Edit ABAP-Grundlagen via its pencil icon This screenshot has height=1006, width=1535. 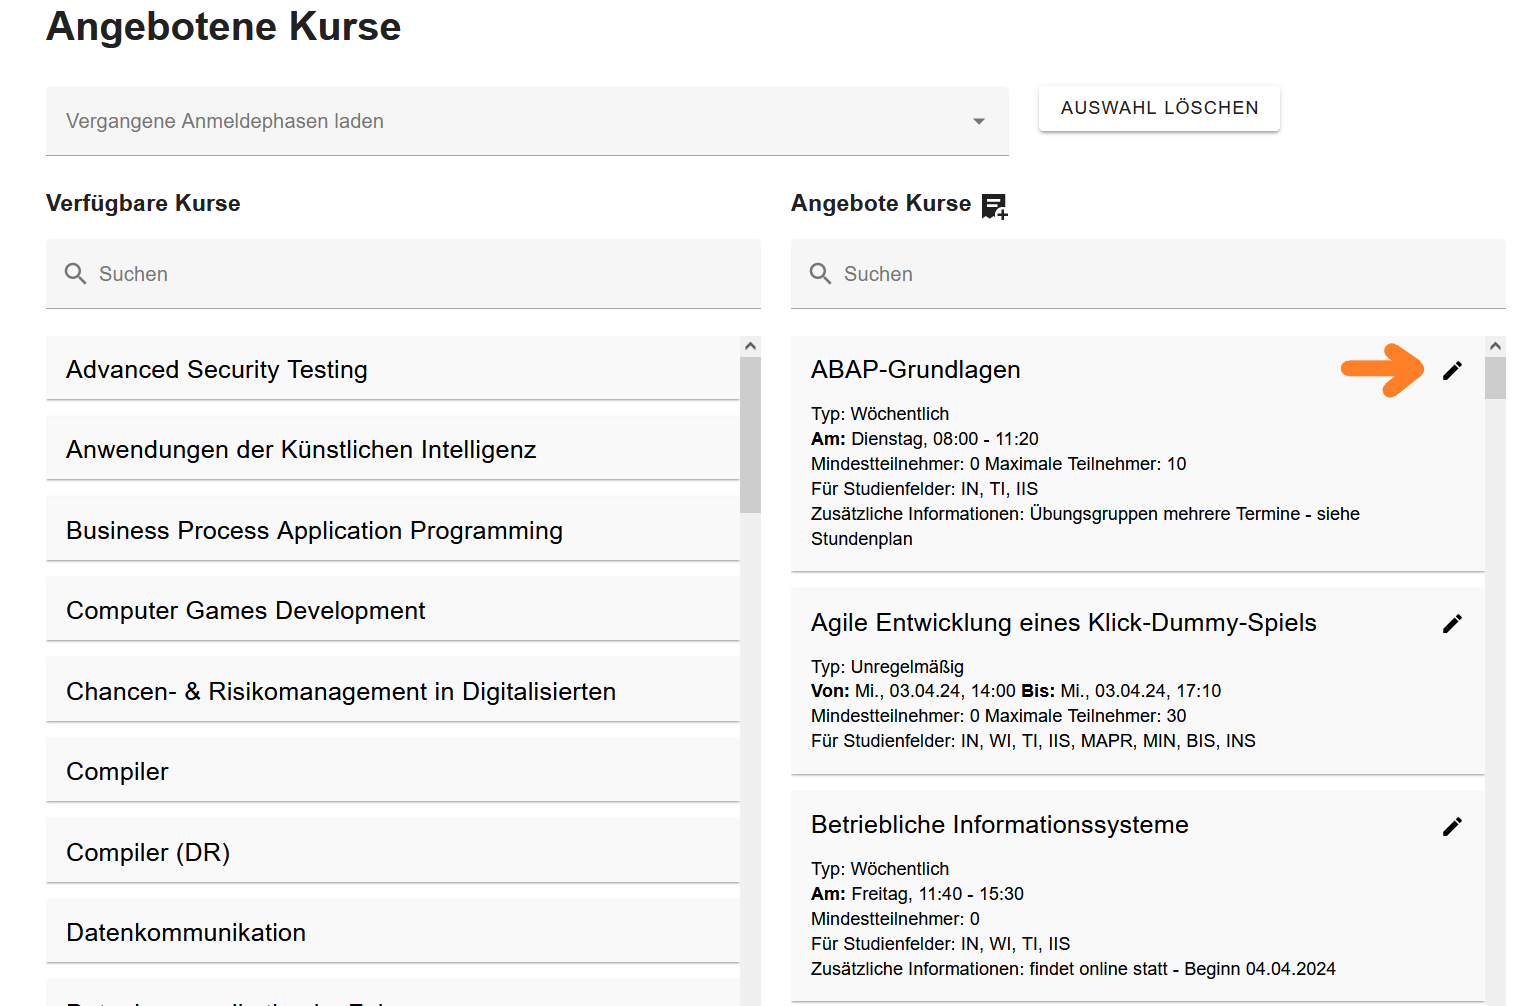click(1453, 370)
